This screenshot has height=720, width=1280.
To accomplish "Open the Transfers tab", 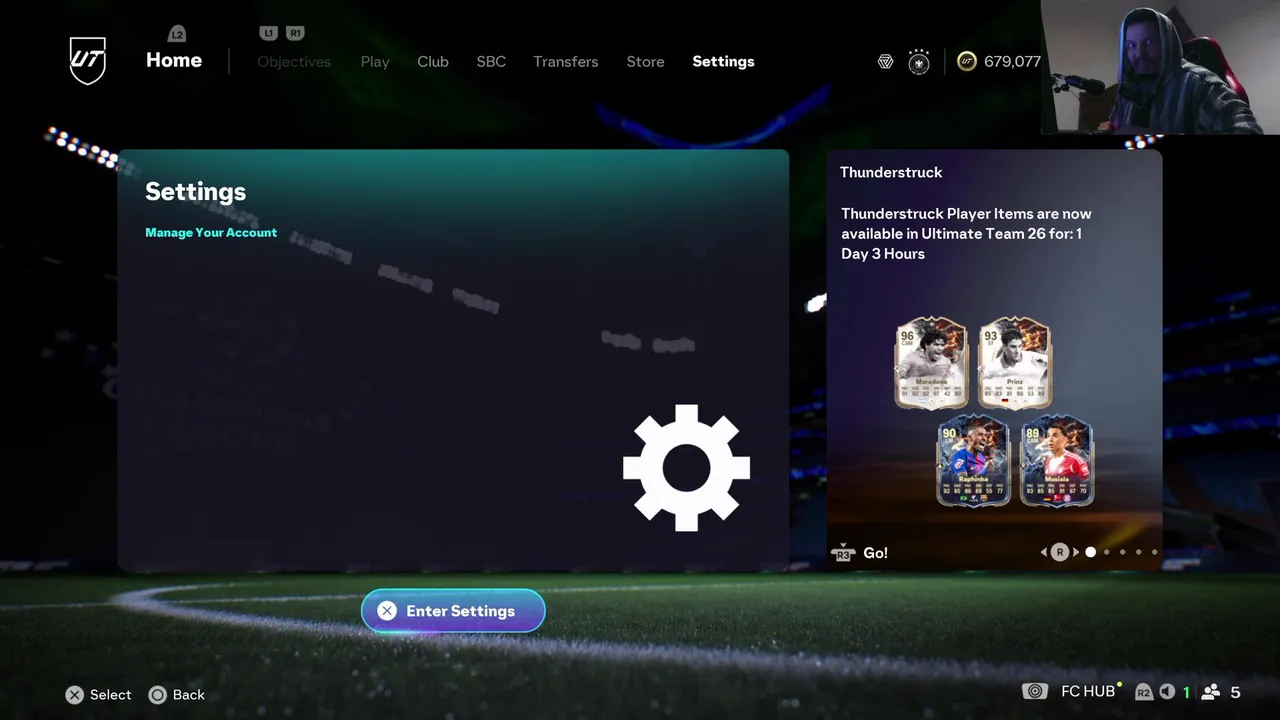I will [x=566, y=62].
